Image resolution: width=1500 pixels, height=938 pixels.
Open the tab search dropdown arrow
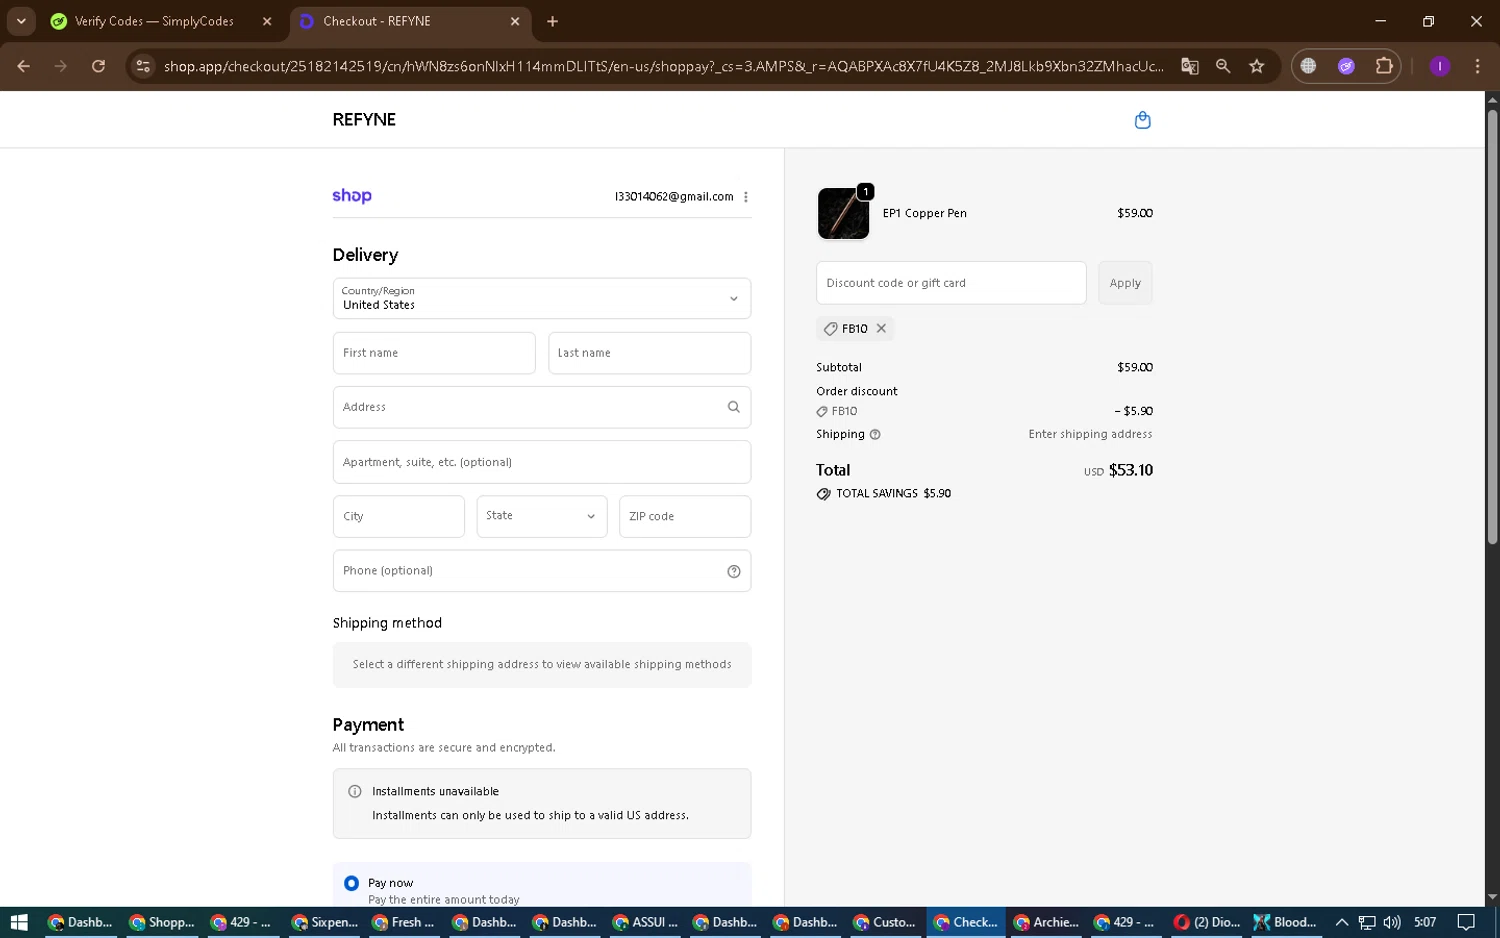[21, 21]
